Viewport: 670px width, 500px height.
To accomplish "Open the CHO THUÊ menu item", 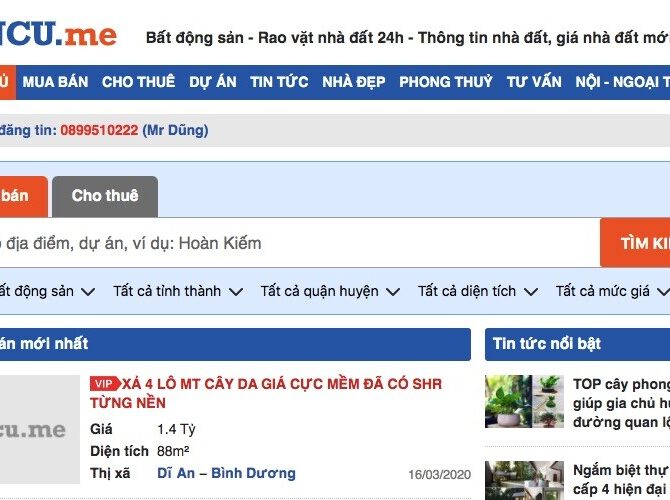I will point(138,82).
